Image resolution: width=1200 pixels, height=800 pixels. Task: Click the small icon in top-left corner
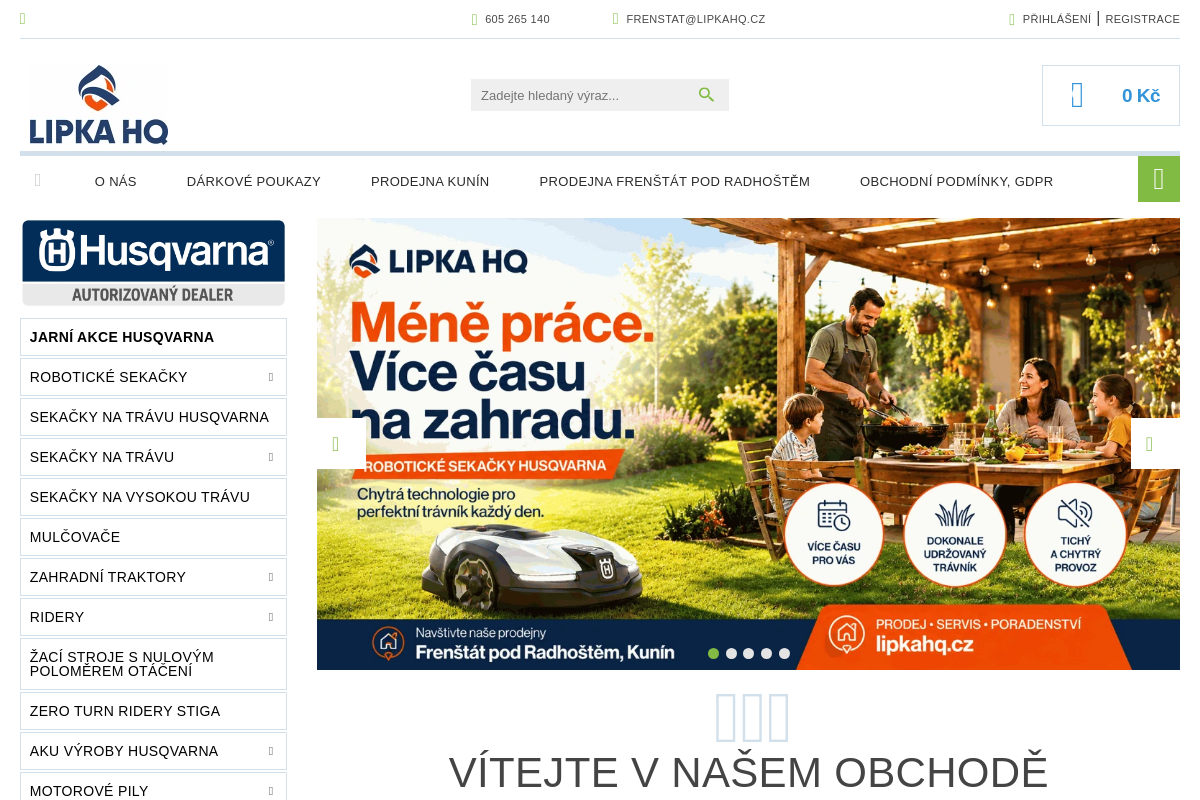(23, 19)
